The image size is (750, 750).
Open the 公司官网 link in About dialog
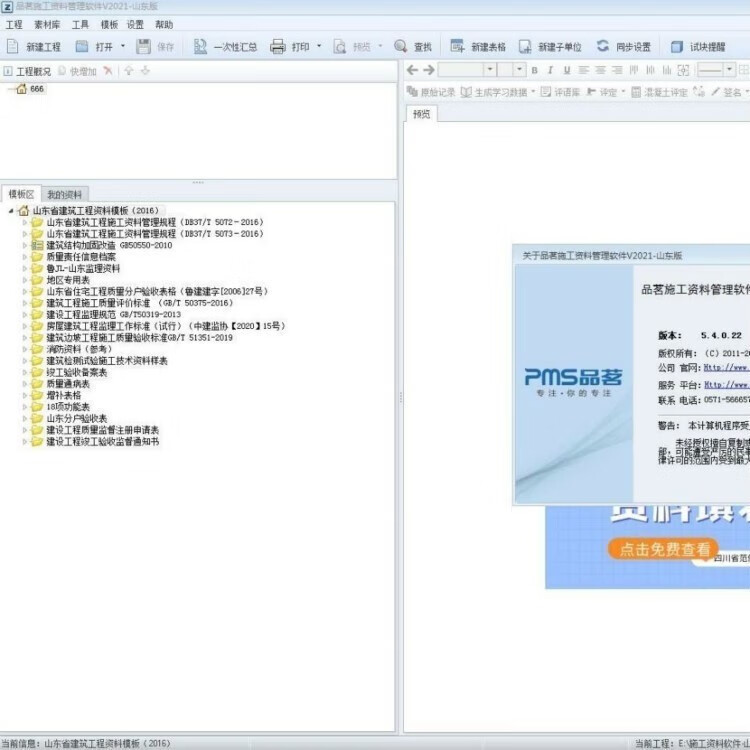pos(727,367)
